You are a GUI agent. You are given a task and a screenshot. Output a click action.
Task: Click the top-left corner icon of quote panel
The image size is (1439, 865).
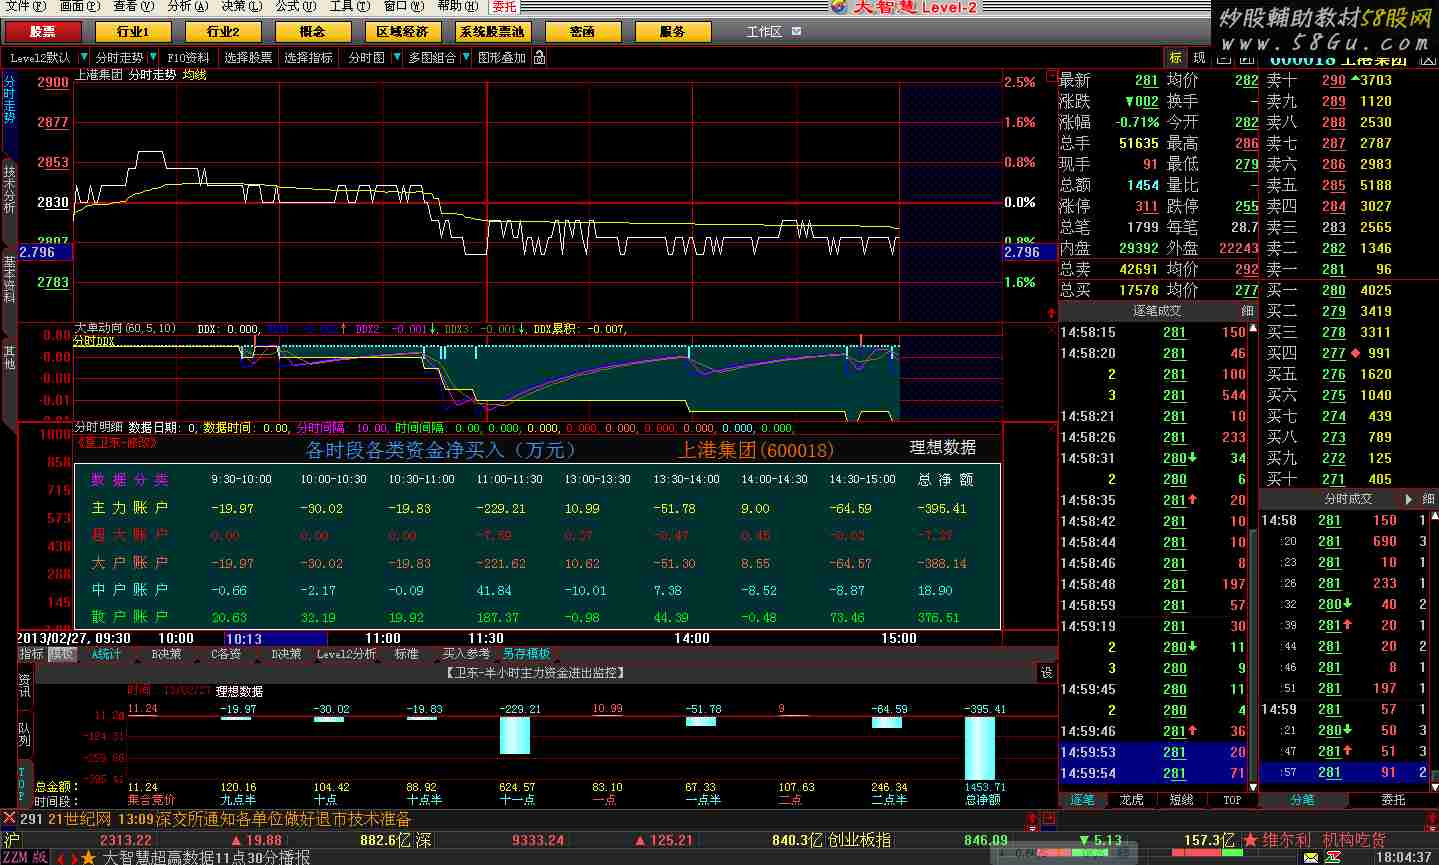point(1053,77)
